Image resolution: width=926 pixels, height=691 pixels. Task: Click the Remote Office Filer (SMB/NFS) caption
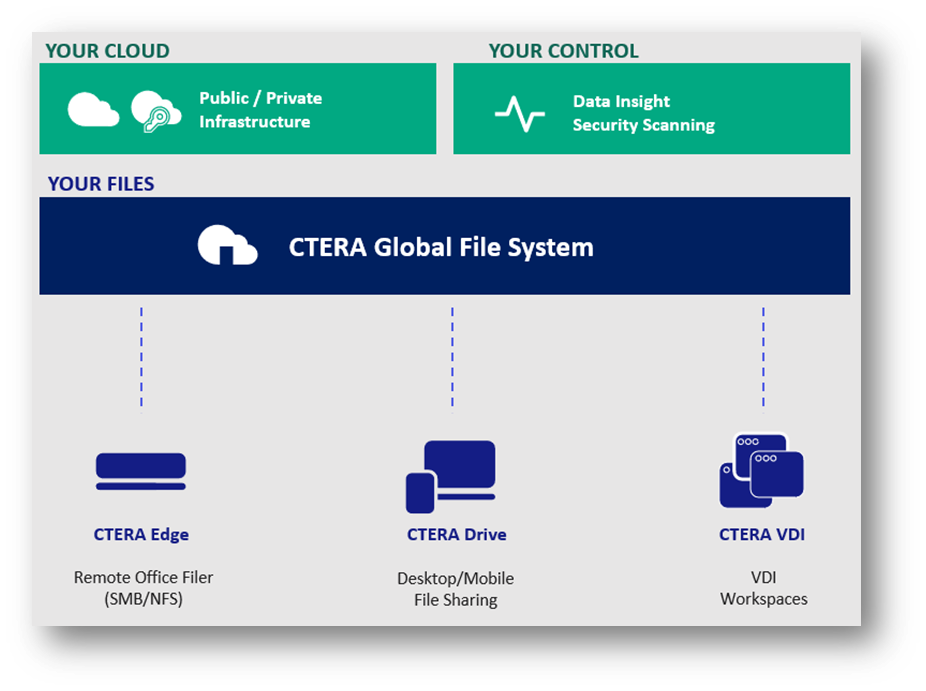click(x=144, y=588)
